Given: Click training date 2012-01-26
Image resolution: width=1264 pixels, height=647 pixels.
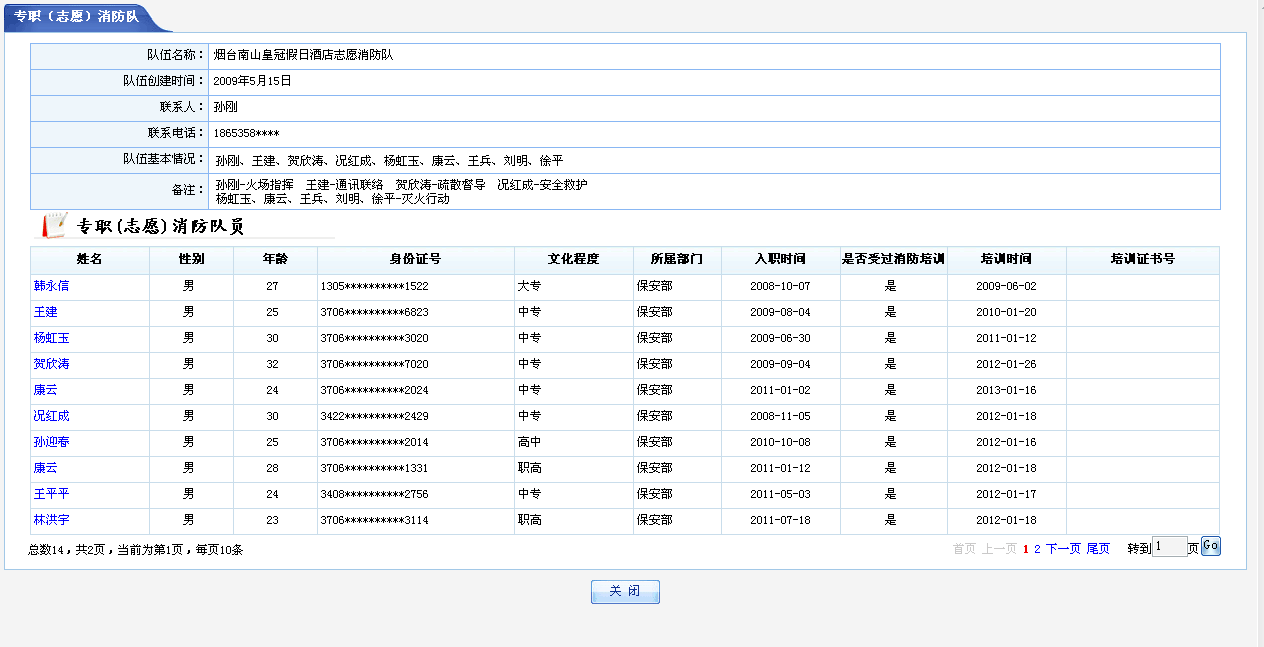Looking at the screenshot, I should [x=1007, y=364].
